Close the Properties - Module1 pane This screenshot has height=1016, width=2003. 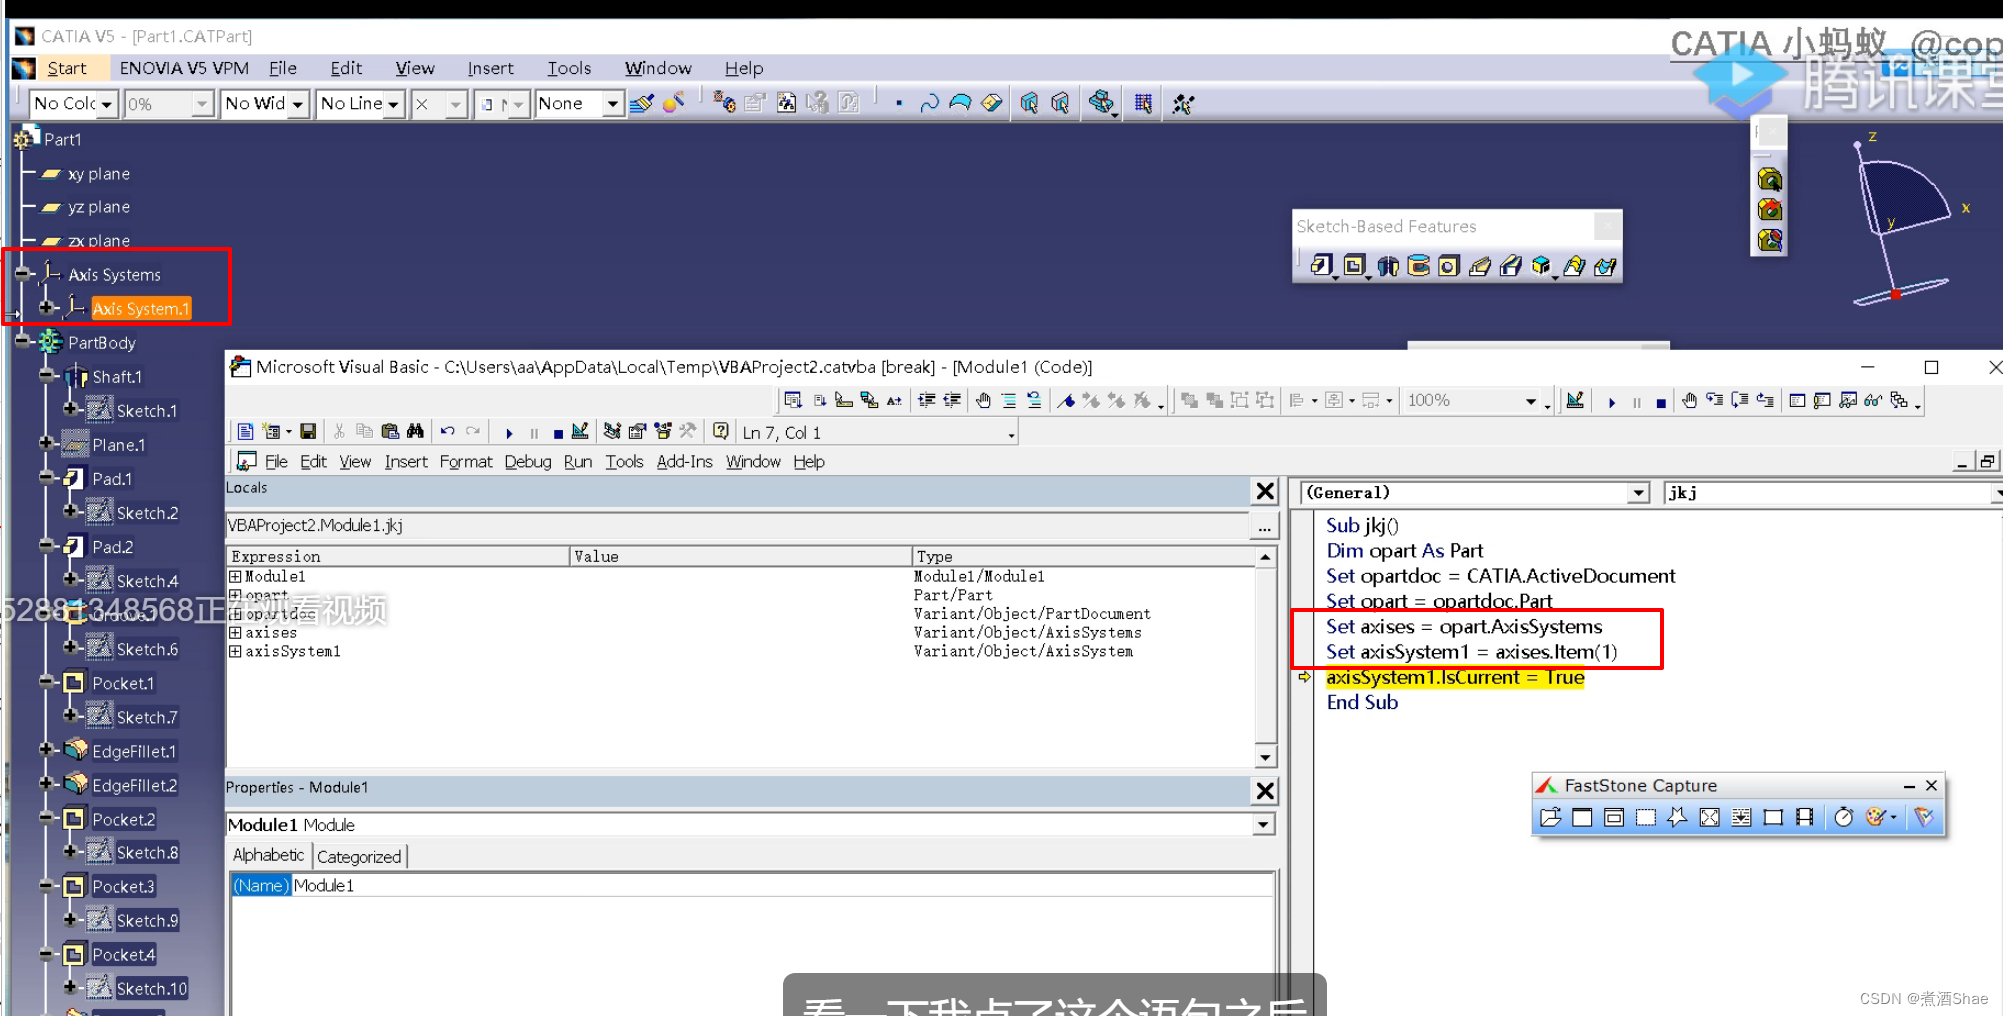click(1265, 791)
